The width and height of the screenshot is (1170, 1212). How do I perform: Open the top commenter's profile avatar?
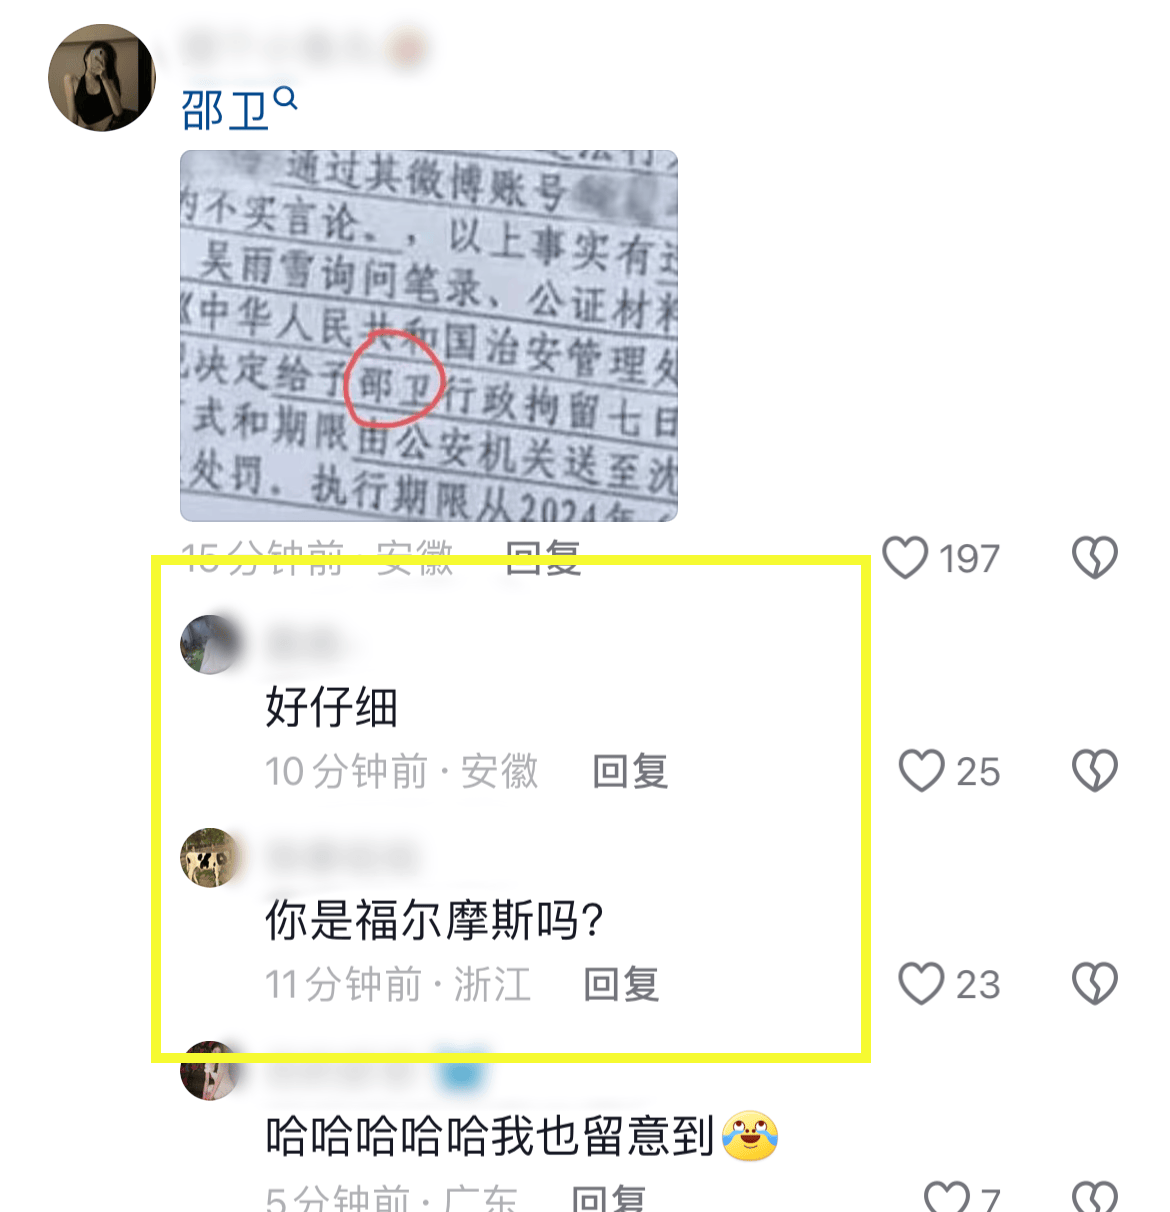tap(102, 78)
